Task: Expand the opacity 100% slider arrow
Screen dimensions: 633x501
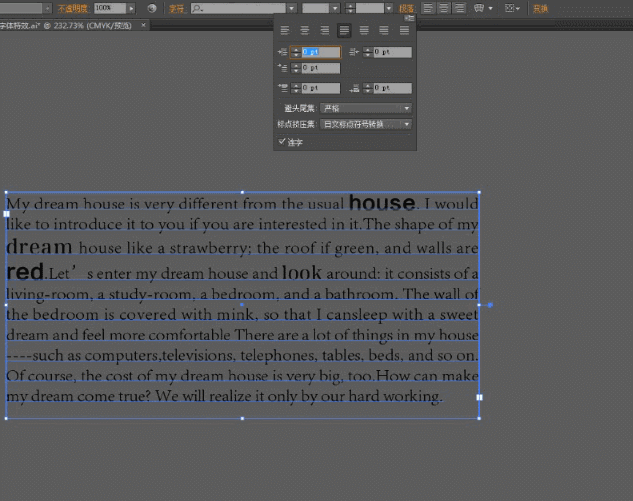Action: pos(131,8)
